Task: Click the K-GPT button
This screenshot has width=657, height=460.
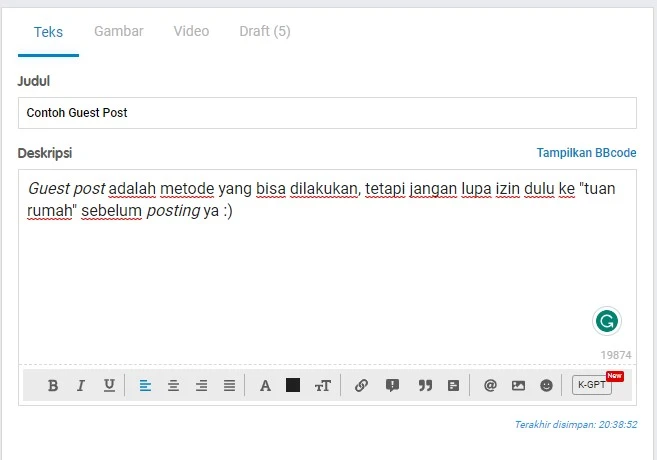Action: 590,385
